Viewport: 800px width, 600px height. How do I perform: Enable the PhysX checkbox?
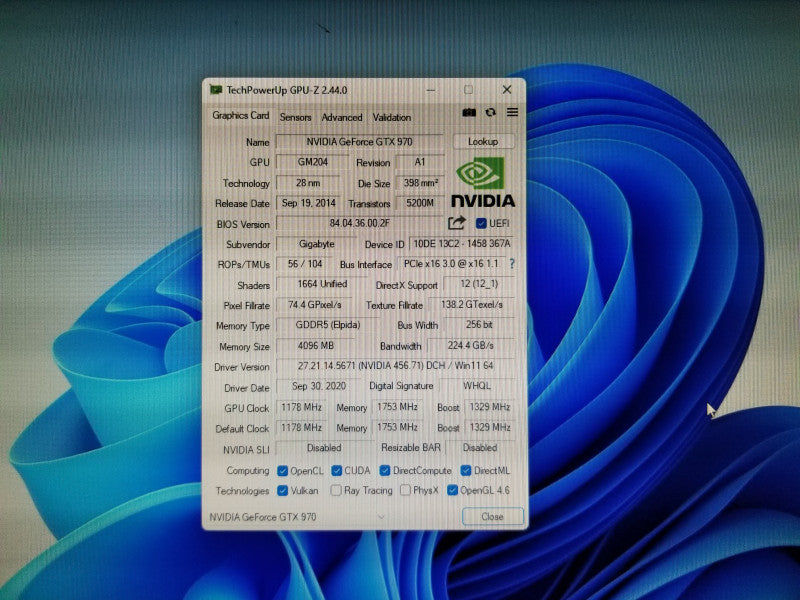pyautogui.click(x=405, y=490)
